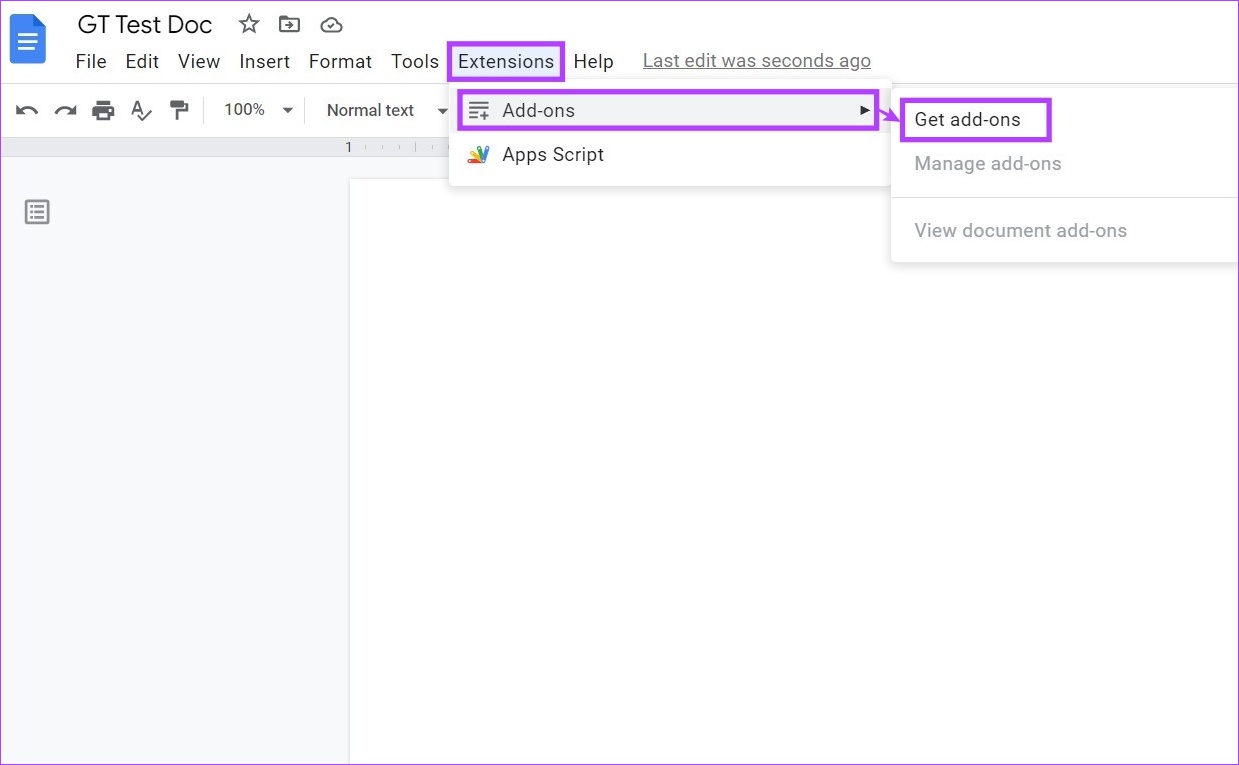Open the Format menu
Viewport: 1239px width, 765px height.
click(x=340, y=61)
